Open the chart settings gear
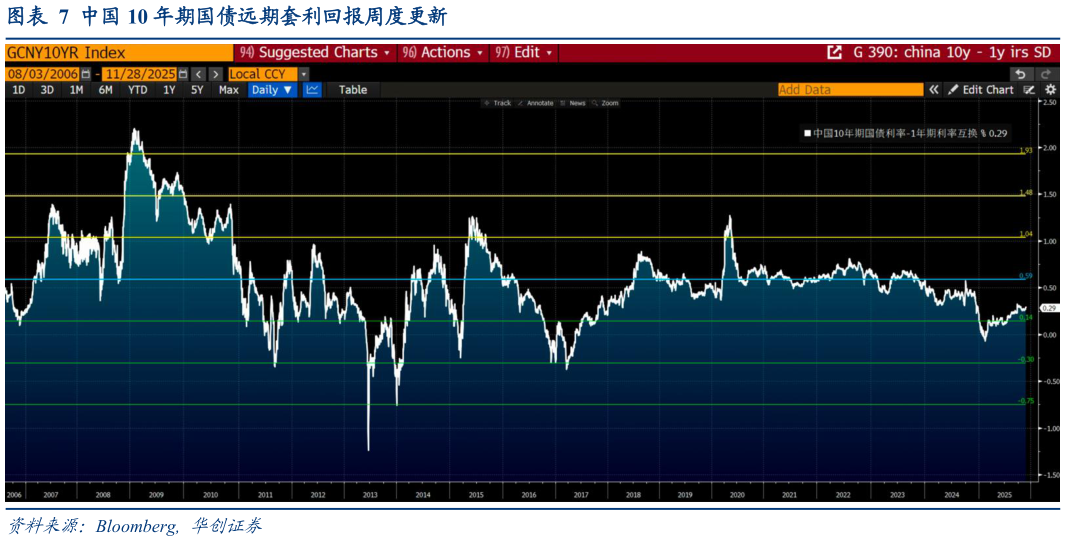Image resolution: width=1066 pixels, height=541 pixels. coord(1050,90)
